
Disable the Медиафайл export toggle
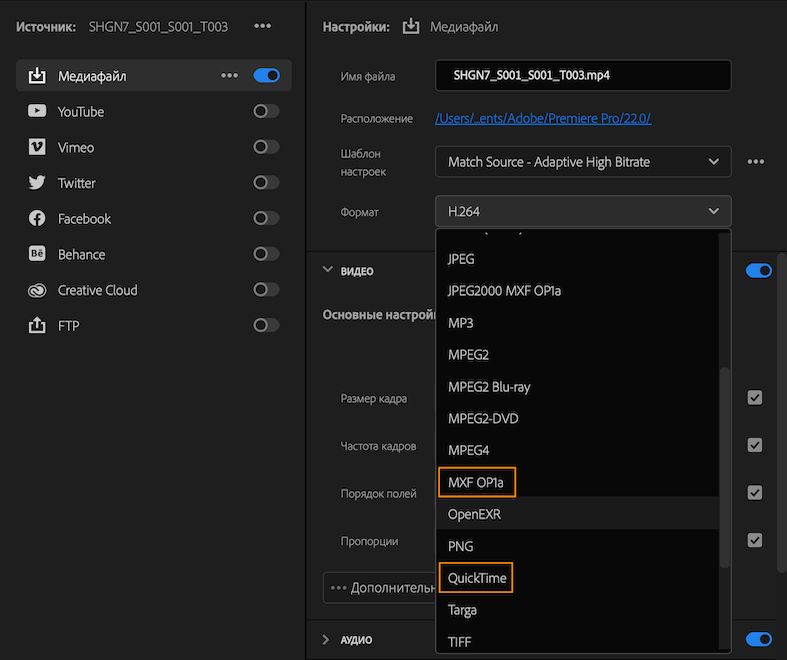pyautogui.click(x=266, y=75)
